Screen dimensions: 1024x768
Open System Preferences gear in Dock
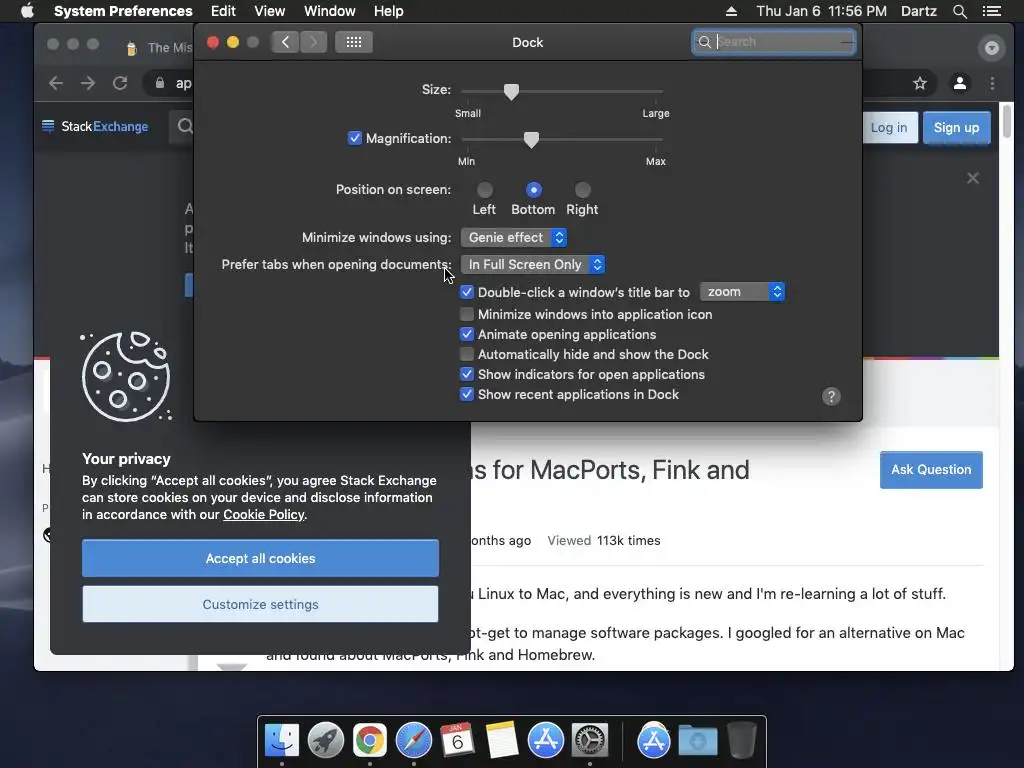coord(590,741)
